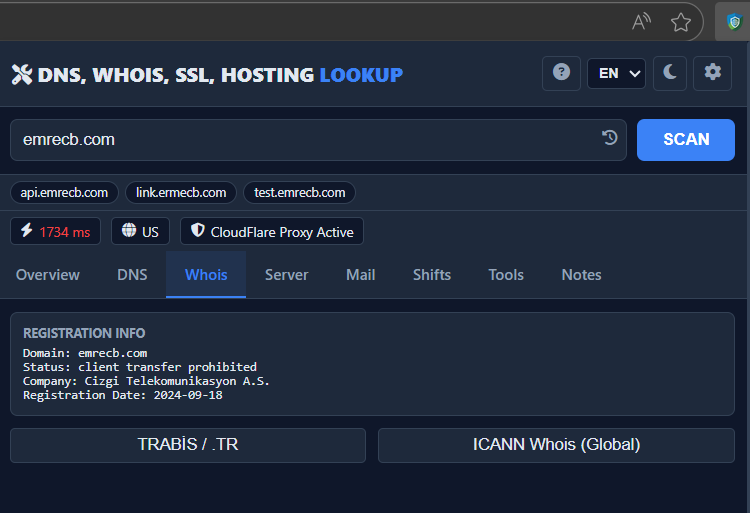Screen dimensions: 750x513
Task: Switch to the Overview tab
Action: 48,274
